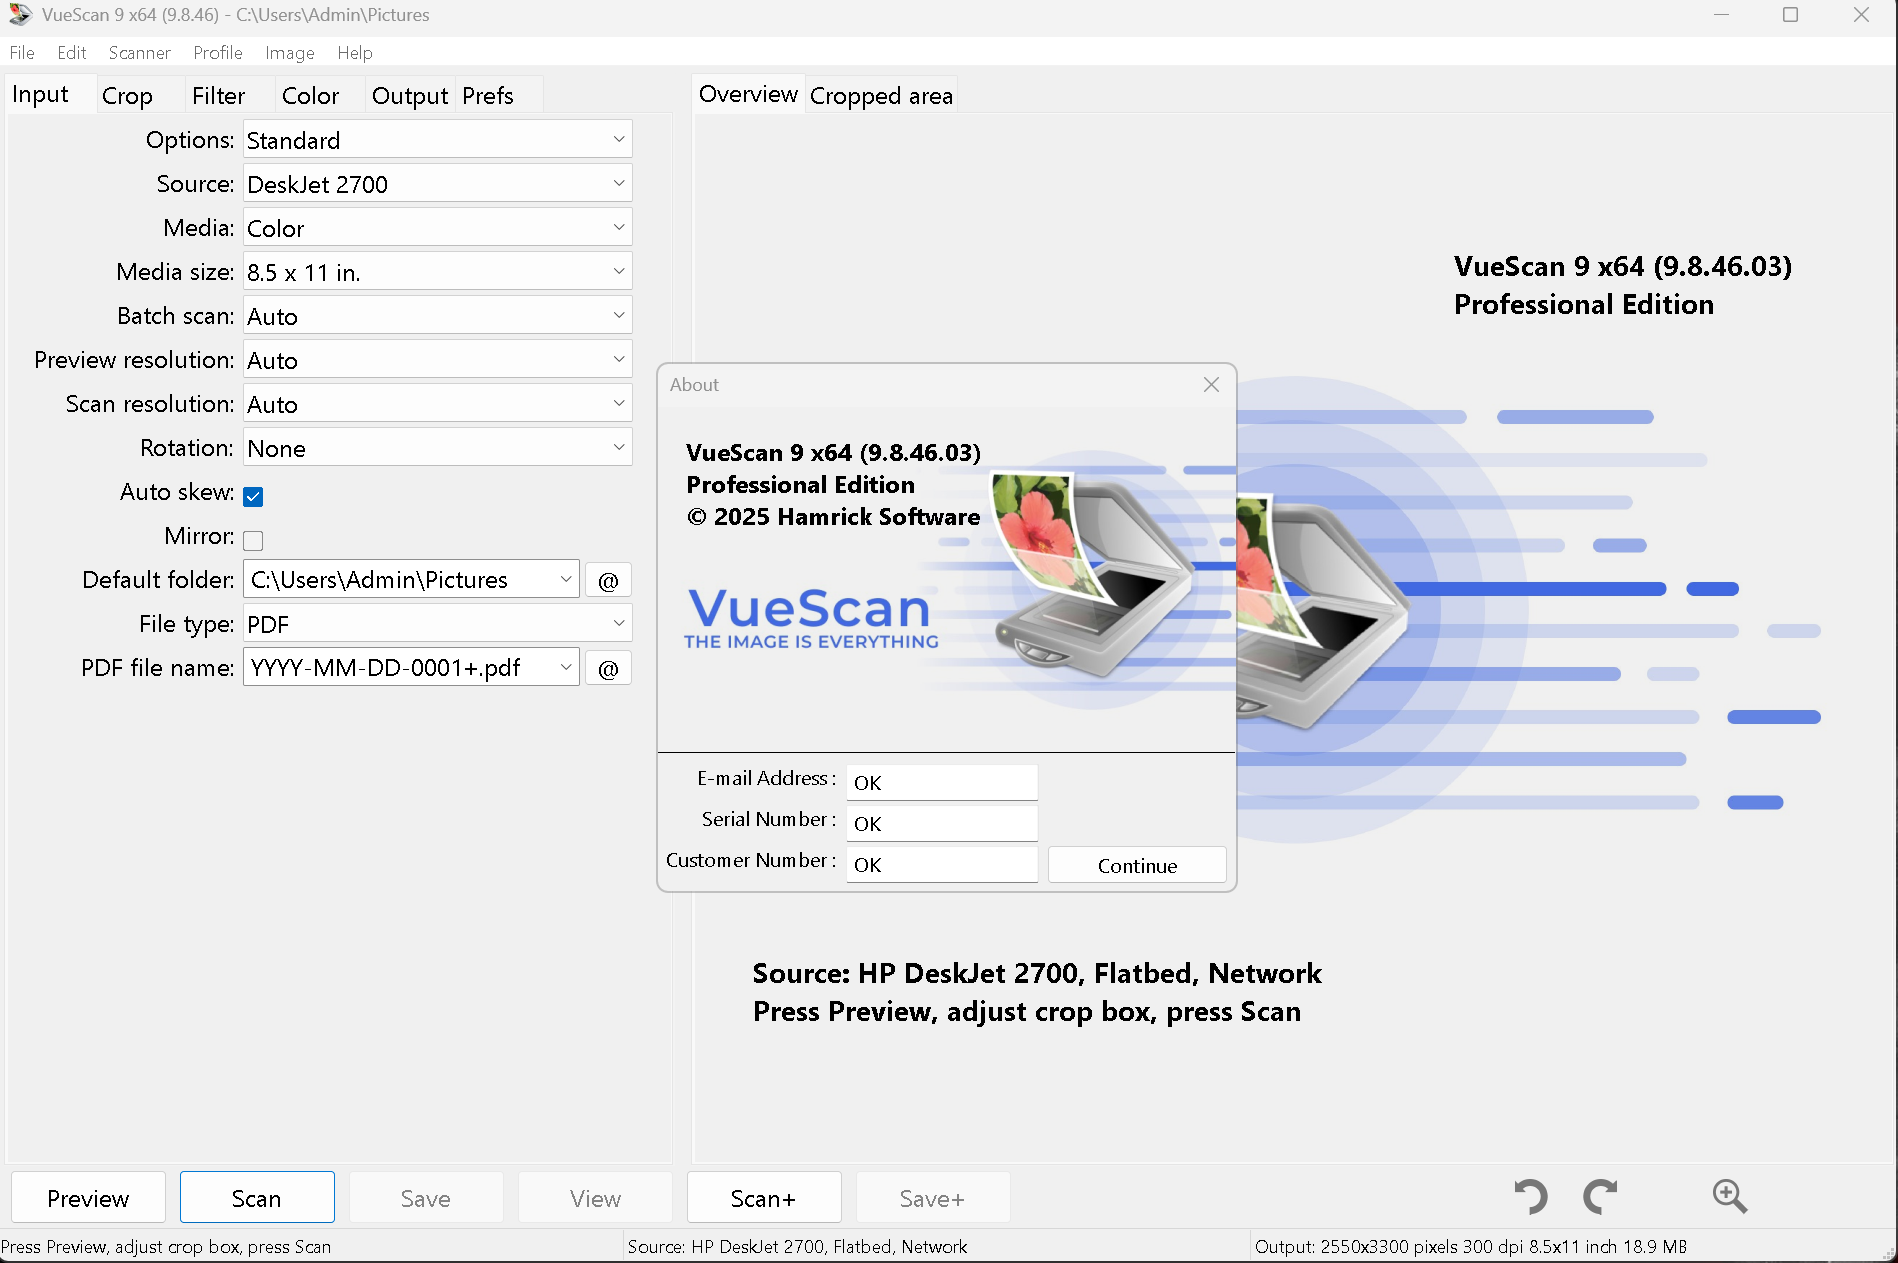Open the Profile menu
Viewport: 1898px width, 1263px height.
(217, 53)
